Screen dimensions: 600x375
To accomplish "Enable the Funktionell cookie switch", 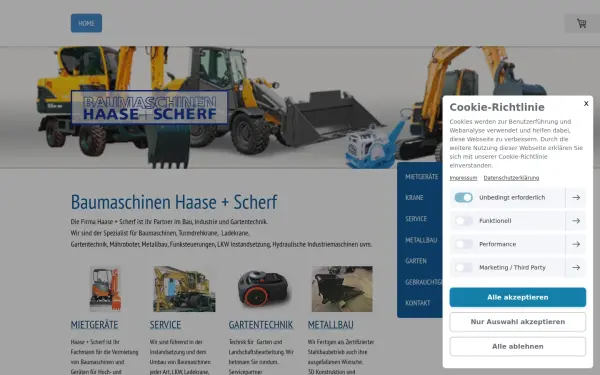I will pos(463,221).
